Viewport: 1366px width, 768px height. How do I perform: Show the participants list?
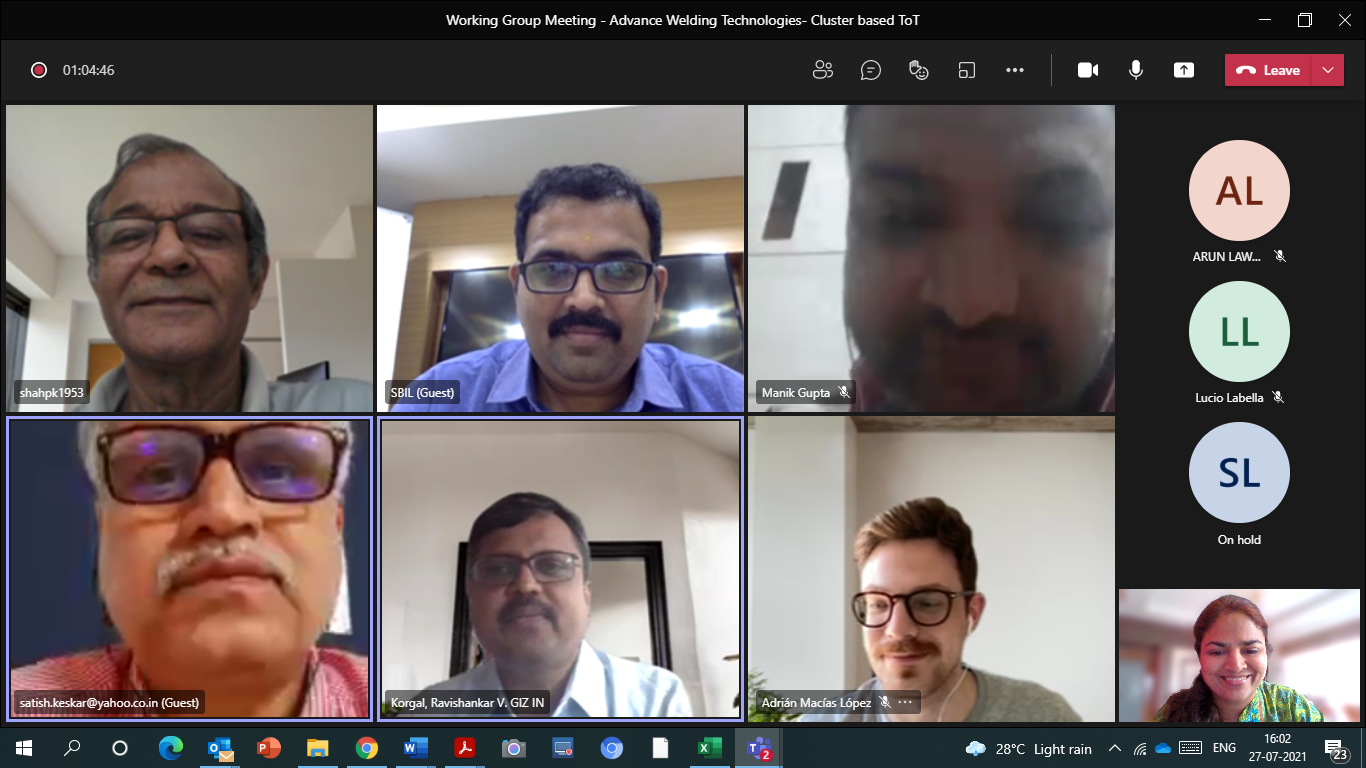click(x=823, y=70)
